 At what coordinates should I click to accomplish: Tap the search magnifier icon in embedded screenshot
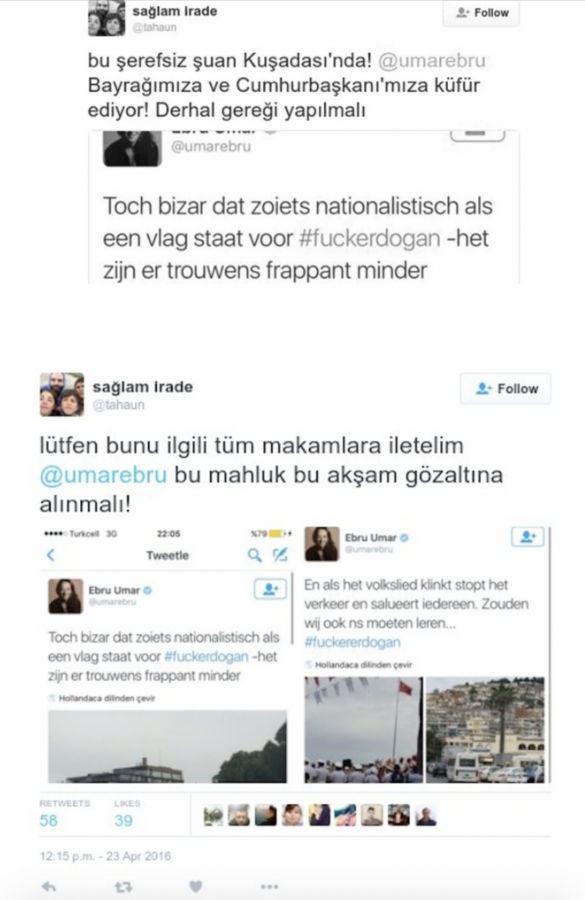coord(254,555)
